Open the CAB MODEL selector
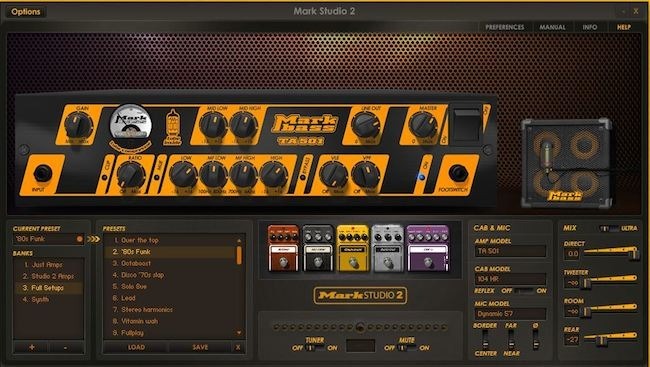 pyautogui.click(x=510, y=279)
